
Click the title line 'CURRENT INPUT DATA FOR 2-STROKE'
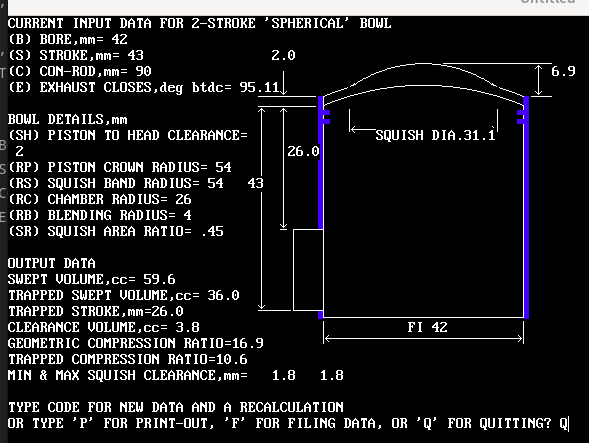(x=199, y=23)
